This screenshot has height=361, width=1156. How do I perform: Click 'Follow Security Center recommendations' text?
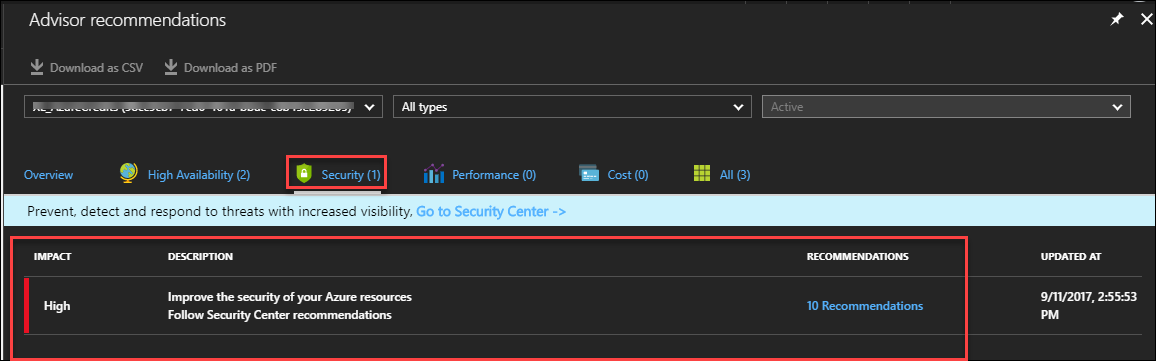279,315
